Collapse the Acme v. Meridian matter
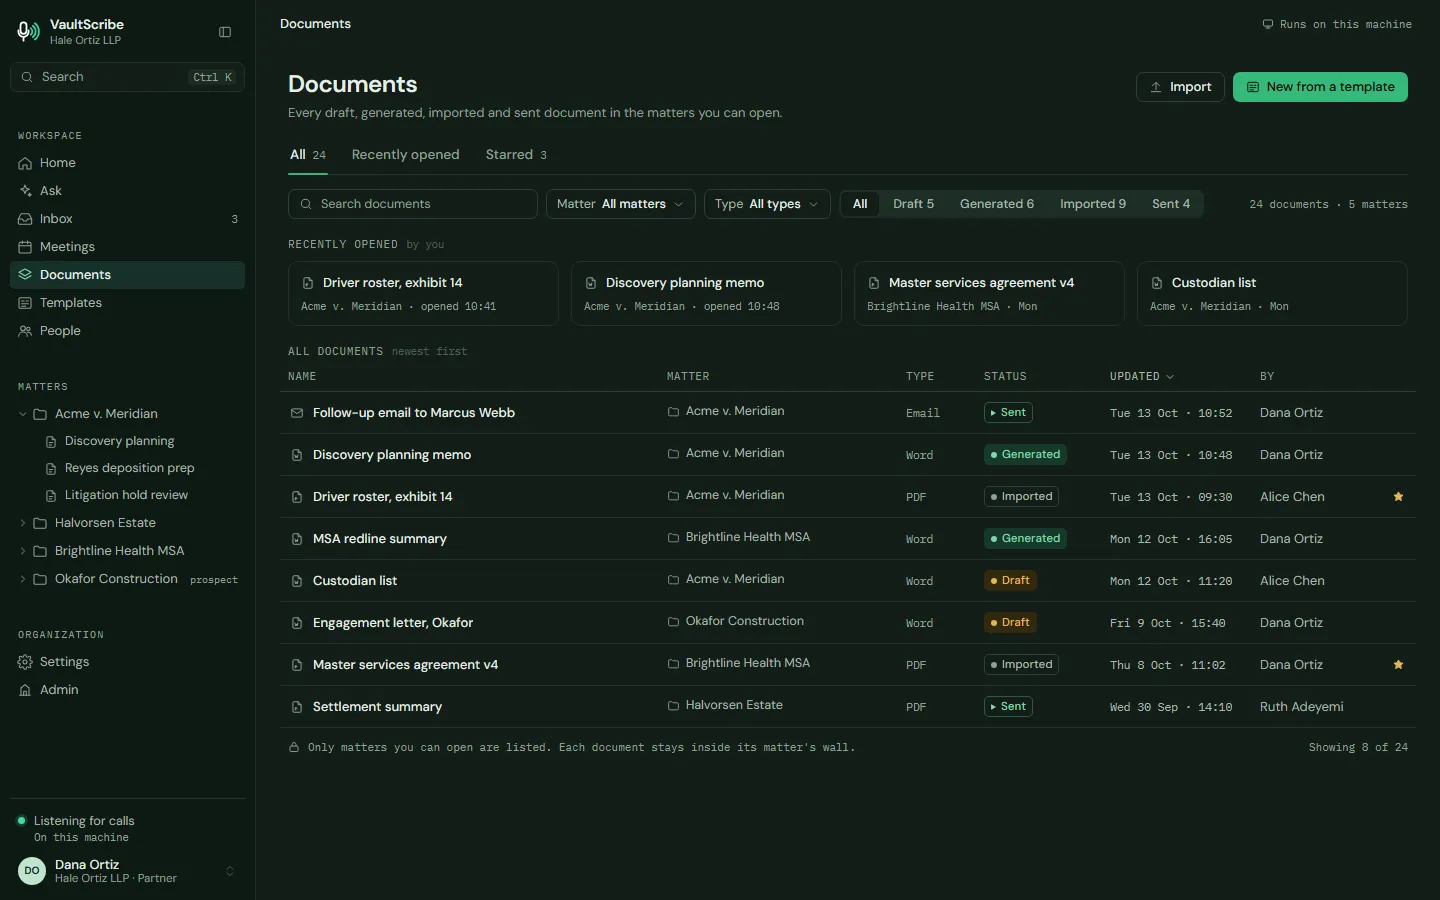 23,414
